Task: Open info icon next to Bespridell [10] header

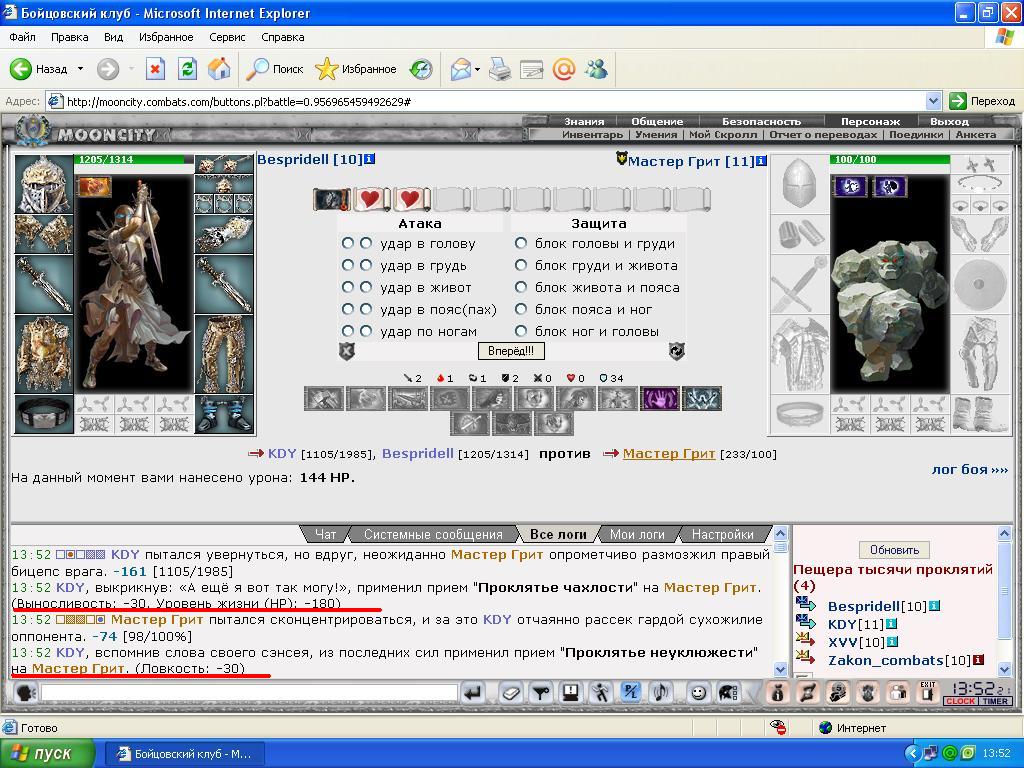Action: [x=370, y=159]
